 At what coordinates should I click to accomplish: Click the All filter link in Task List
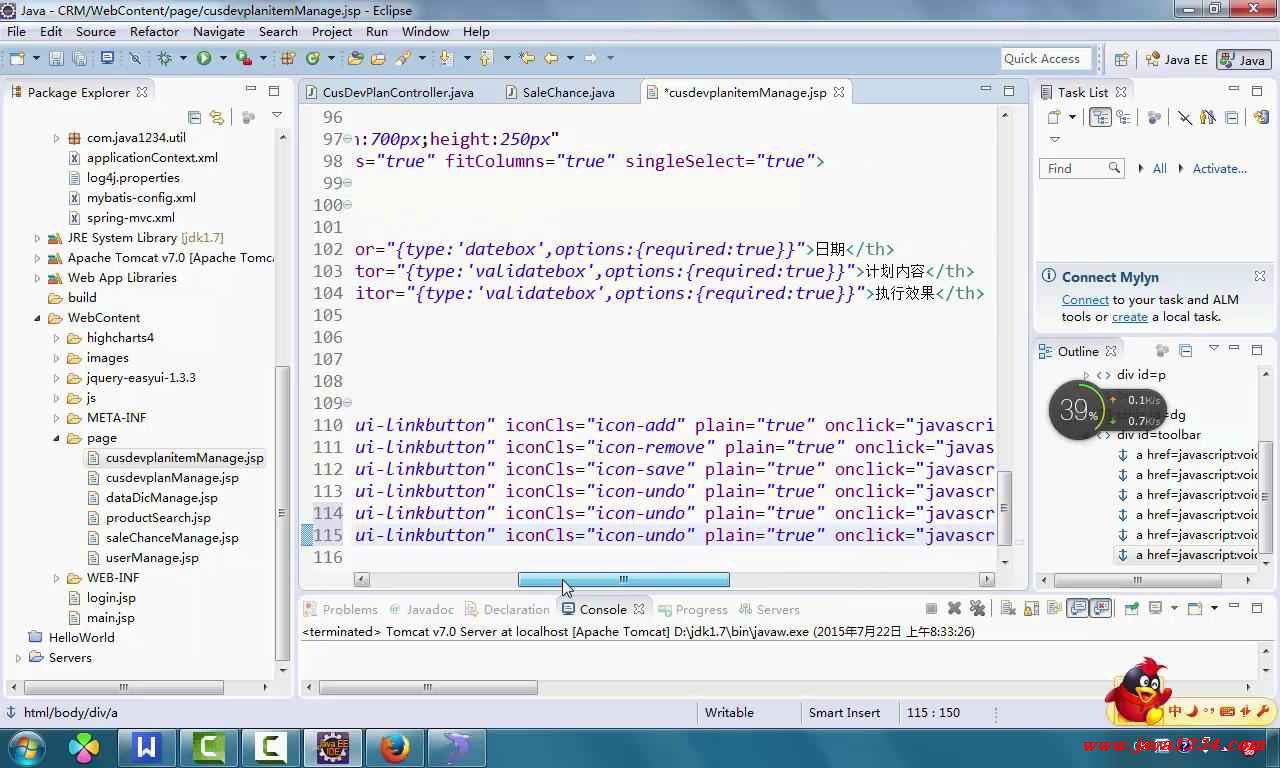(1159, 168)
